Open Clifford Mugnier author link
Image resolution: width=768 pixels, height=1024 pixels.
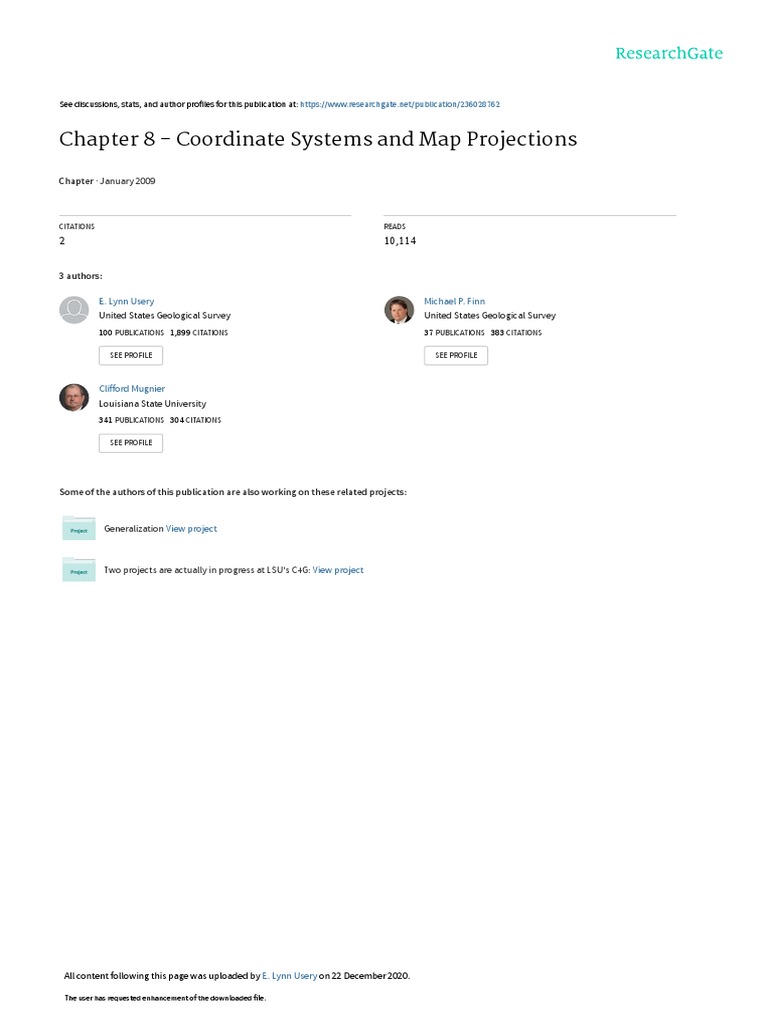[x=132, y=388]
